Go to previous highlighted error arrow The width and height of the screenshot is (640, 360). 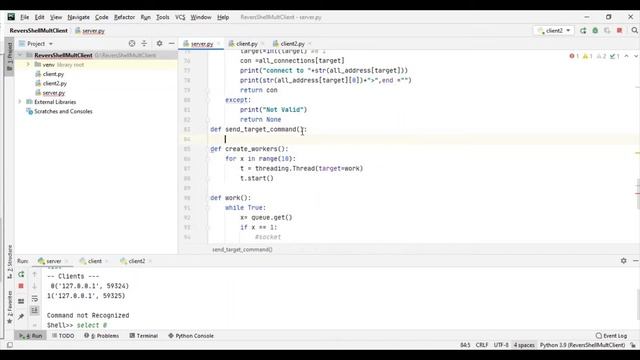click(627, 56)
